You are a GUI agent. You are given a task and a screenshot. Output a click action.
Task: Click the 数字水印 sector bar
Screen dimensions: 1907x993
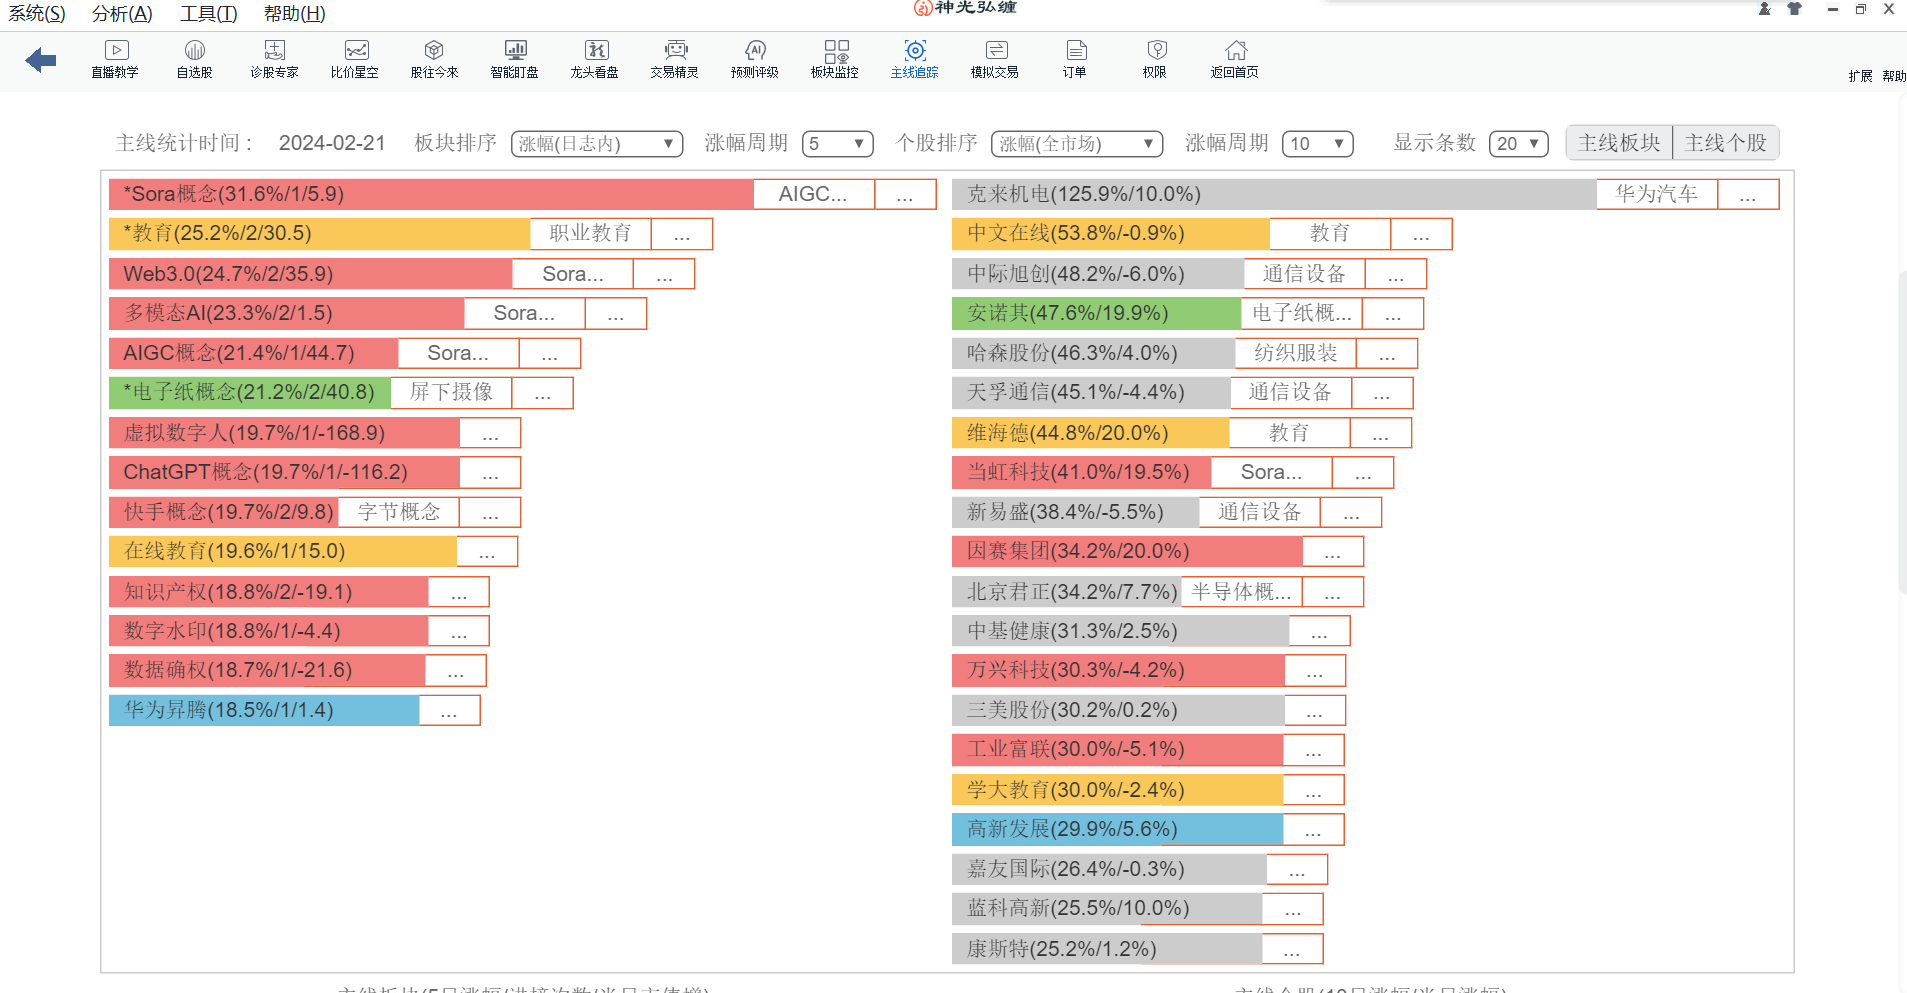[268, 631]
